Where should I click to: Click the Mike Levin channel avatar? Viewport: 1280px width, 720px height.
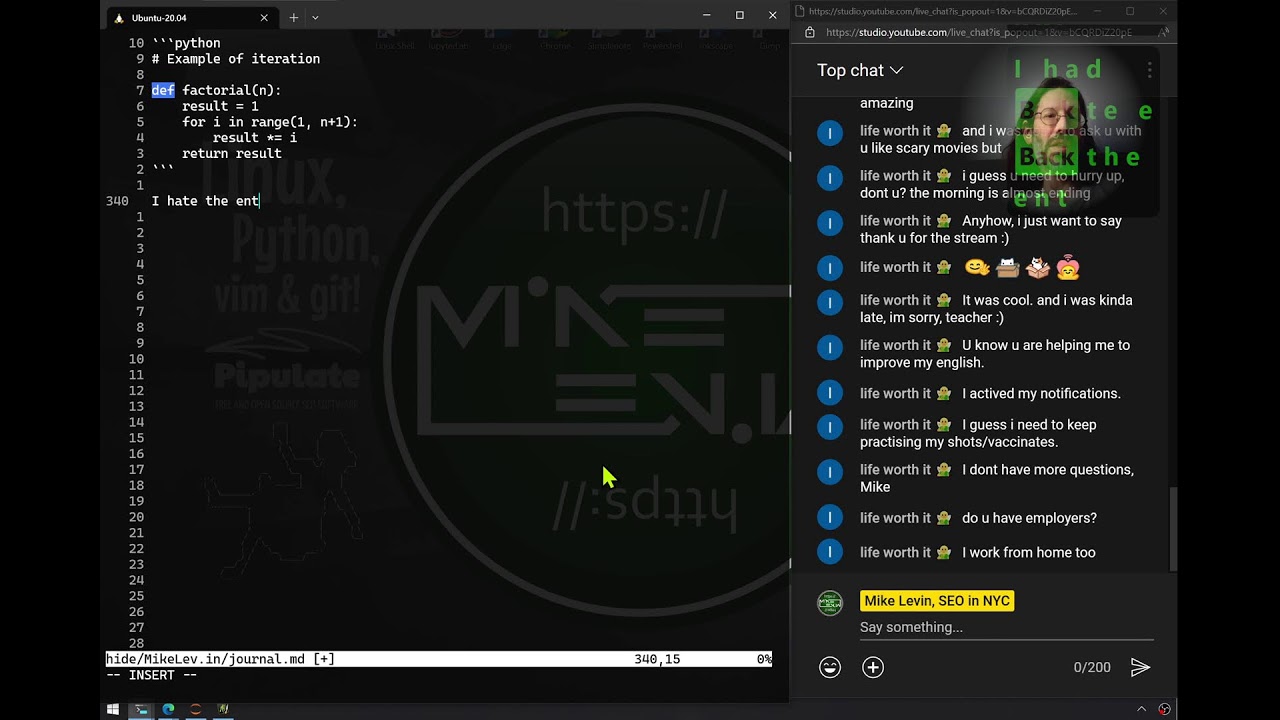click(830, 602)
